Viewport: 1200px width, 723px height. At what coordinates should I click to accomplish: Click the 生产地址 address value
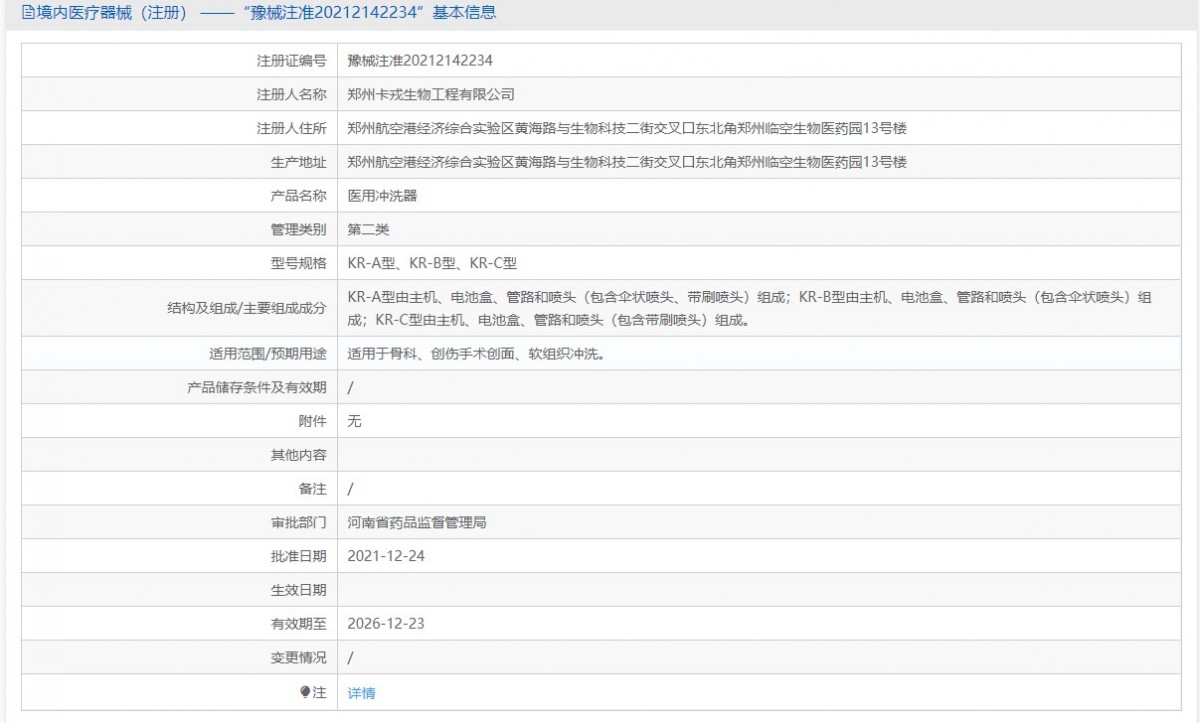pyautogui.click(x=626, y=162)
